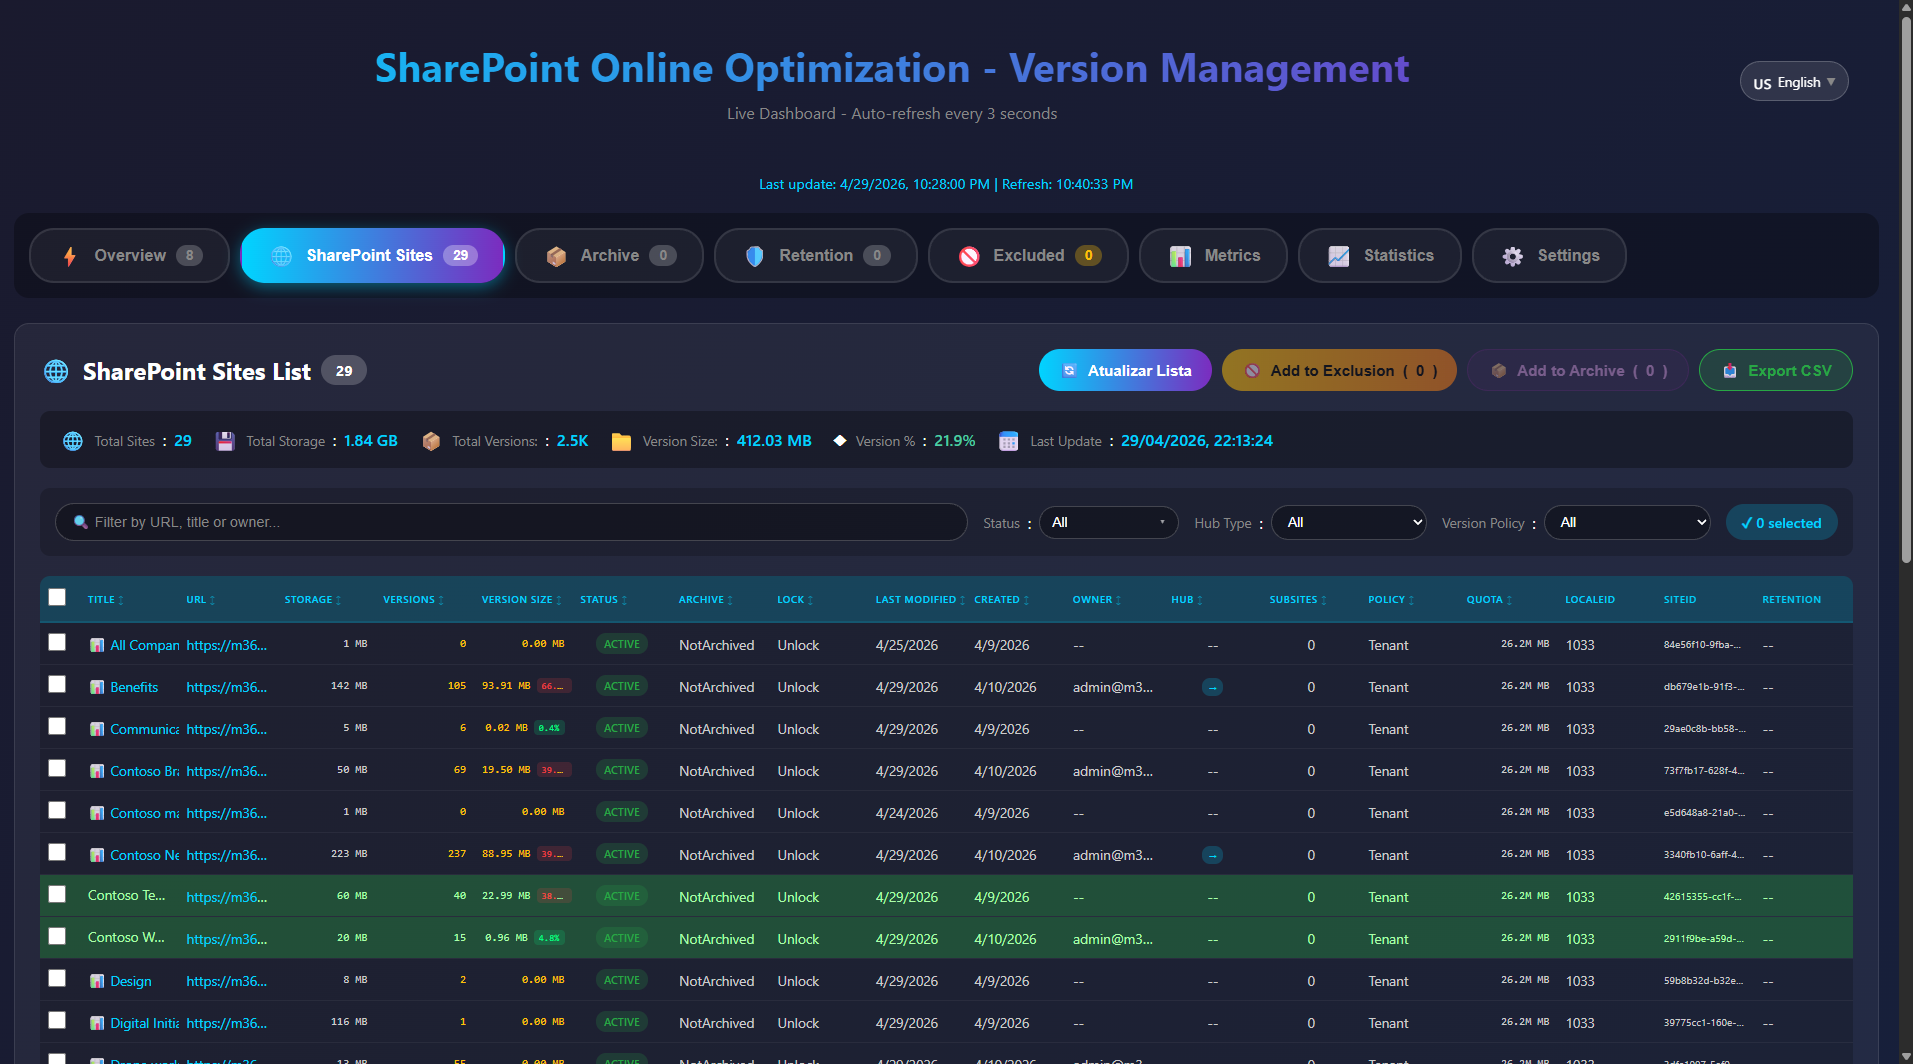Click the globe icon beside SharePoint Sites List
Image resolution: width=1913 pixels, height=1064 pixels.
(x=56, y=372)
